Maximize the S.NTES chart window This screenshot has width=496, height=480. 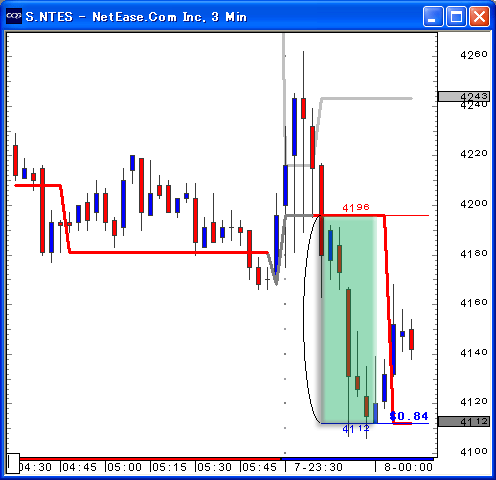pyautogui.click(x=456, y=16)
